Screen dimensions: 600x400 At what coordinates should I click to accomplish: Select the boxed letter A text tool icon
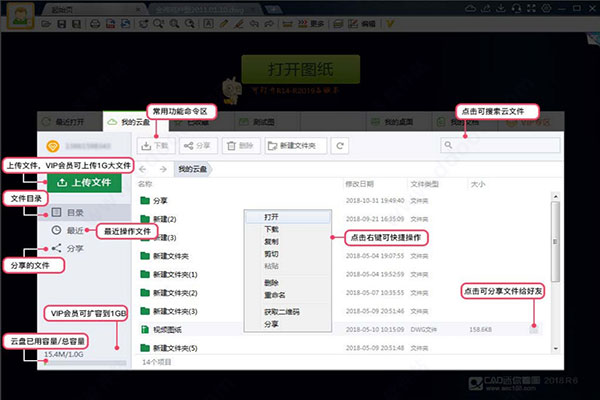tap(208, 24)
